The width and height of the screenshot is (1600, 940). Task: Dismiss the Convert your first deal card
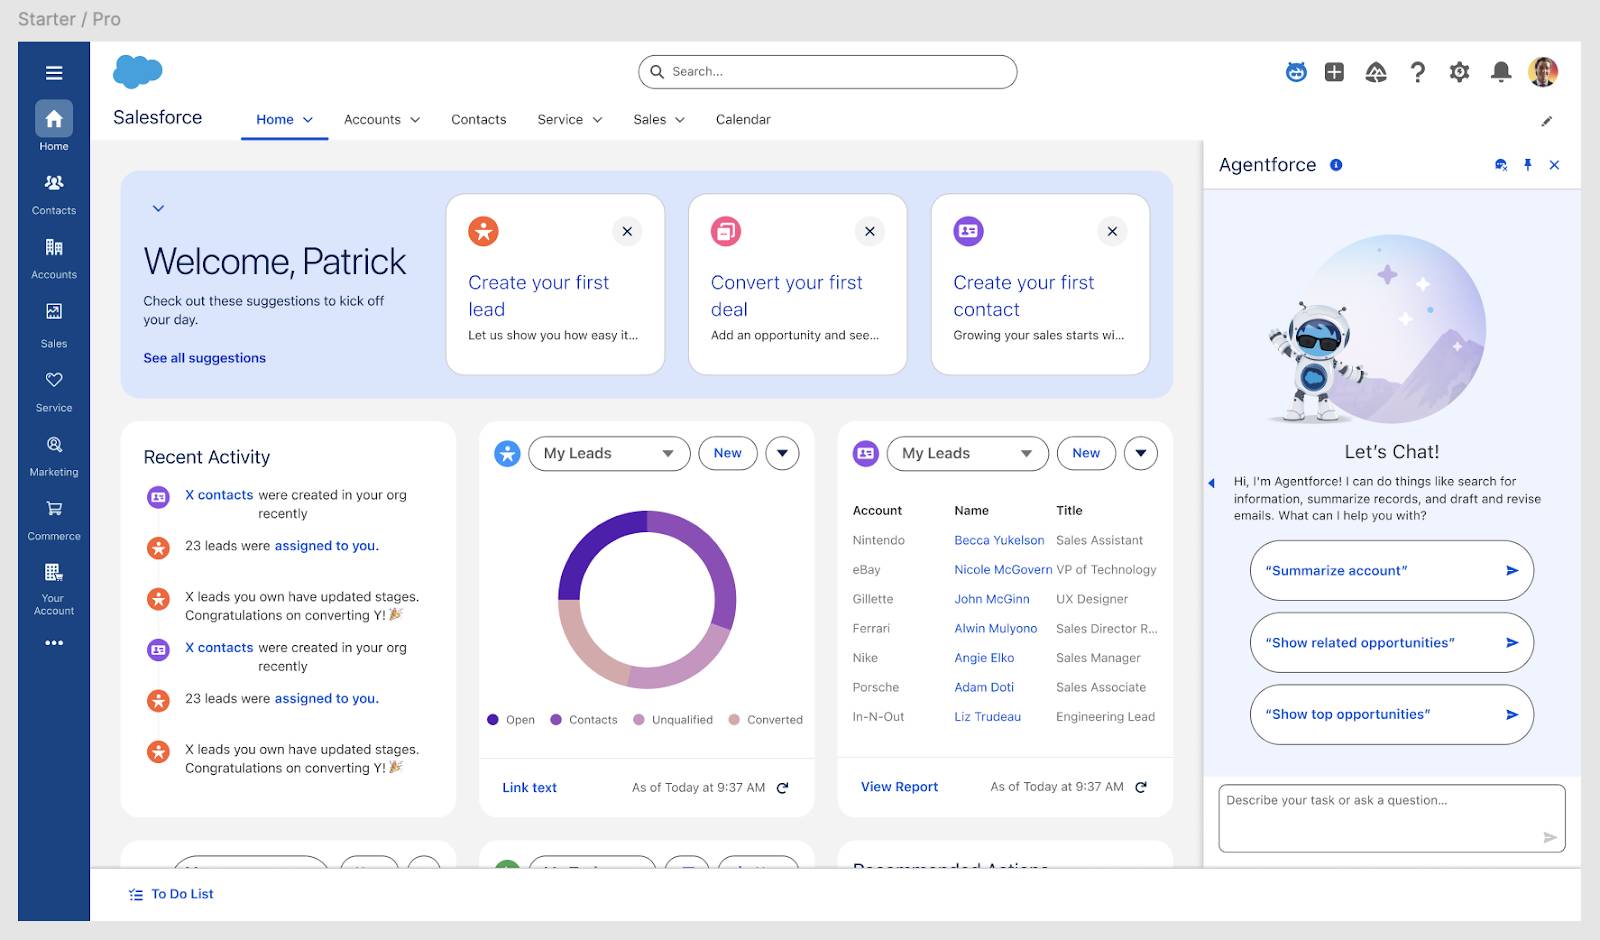[x=870, y=231]
